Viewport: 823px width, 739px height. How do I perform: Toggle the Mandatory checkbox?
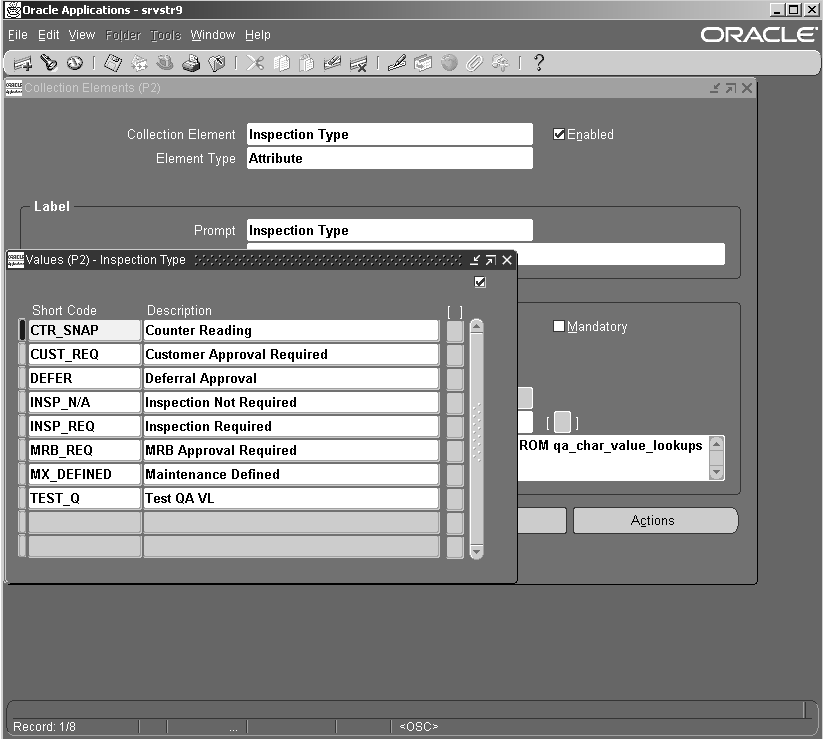coord(559,326)
